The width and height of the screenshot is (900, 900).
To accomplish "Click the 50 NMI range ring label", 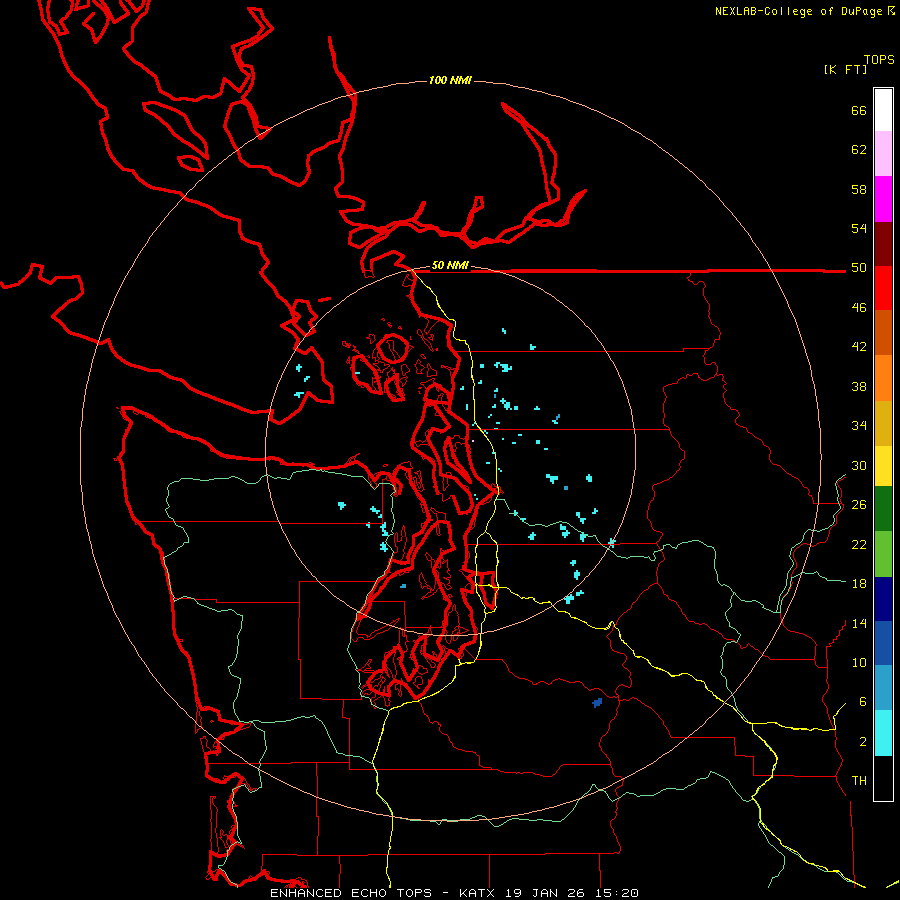I will click(x=450, y=265).
